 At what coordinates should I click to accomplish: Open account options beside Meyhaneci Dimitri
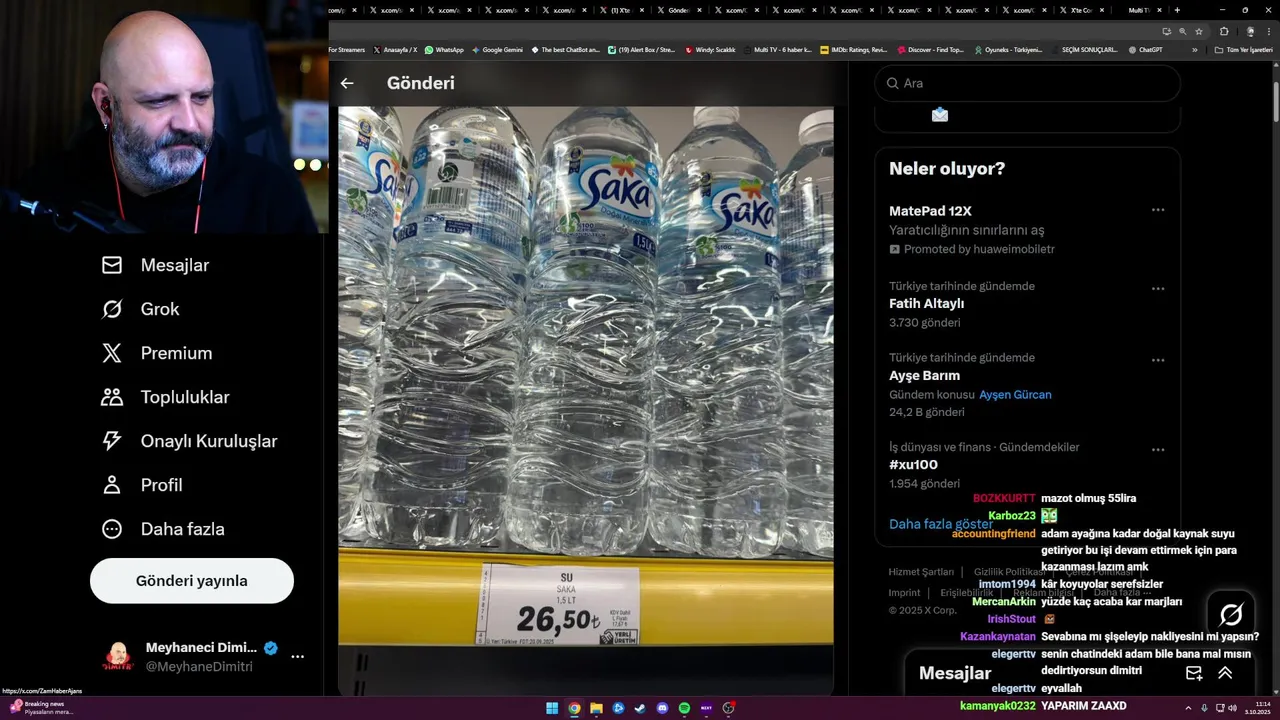[x=297, y=657]
